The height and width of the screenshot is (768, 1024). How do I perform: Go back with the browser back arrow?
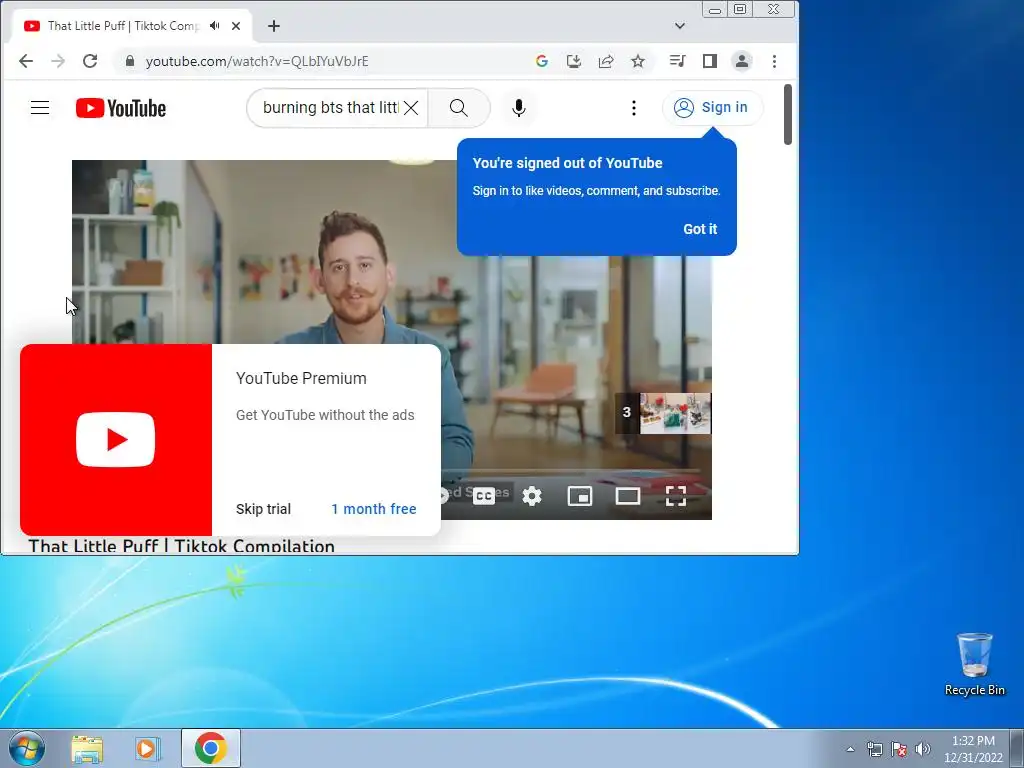[26, 61]
